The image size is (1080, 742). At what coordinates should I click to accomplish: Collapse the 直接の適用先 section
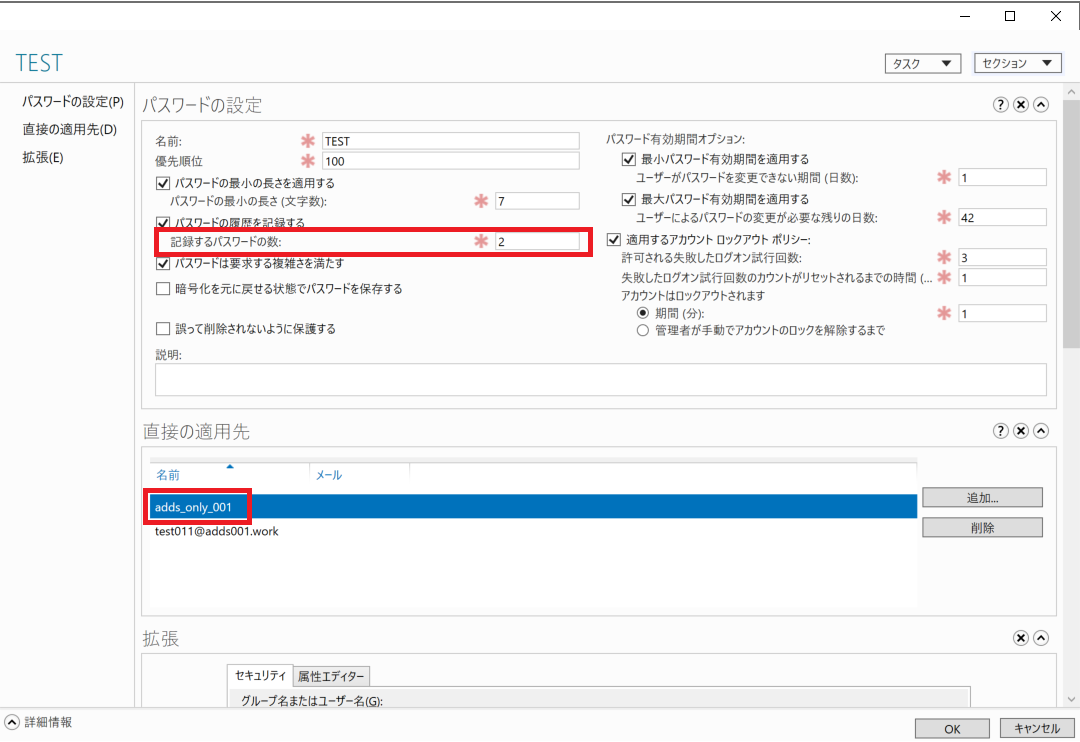tap(1041, 431)
